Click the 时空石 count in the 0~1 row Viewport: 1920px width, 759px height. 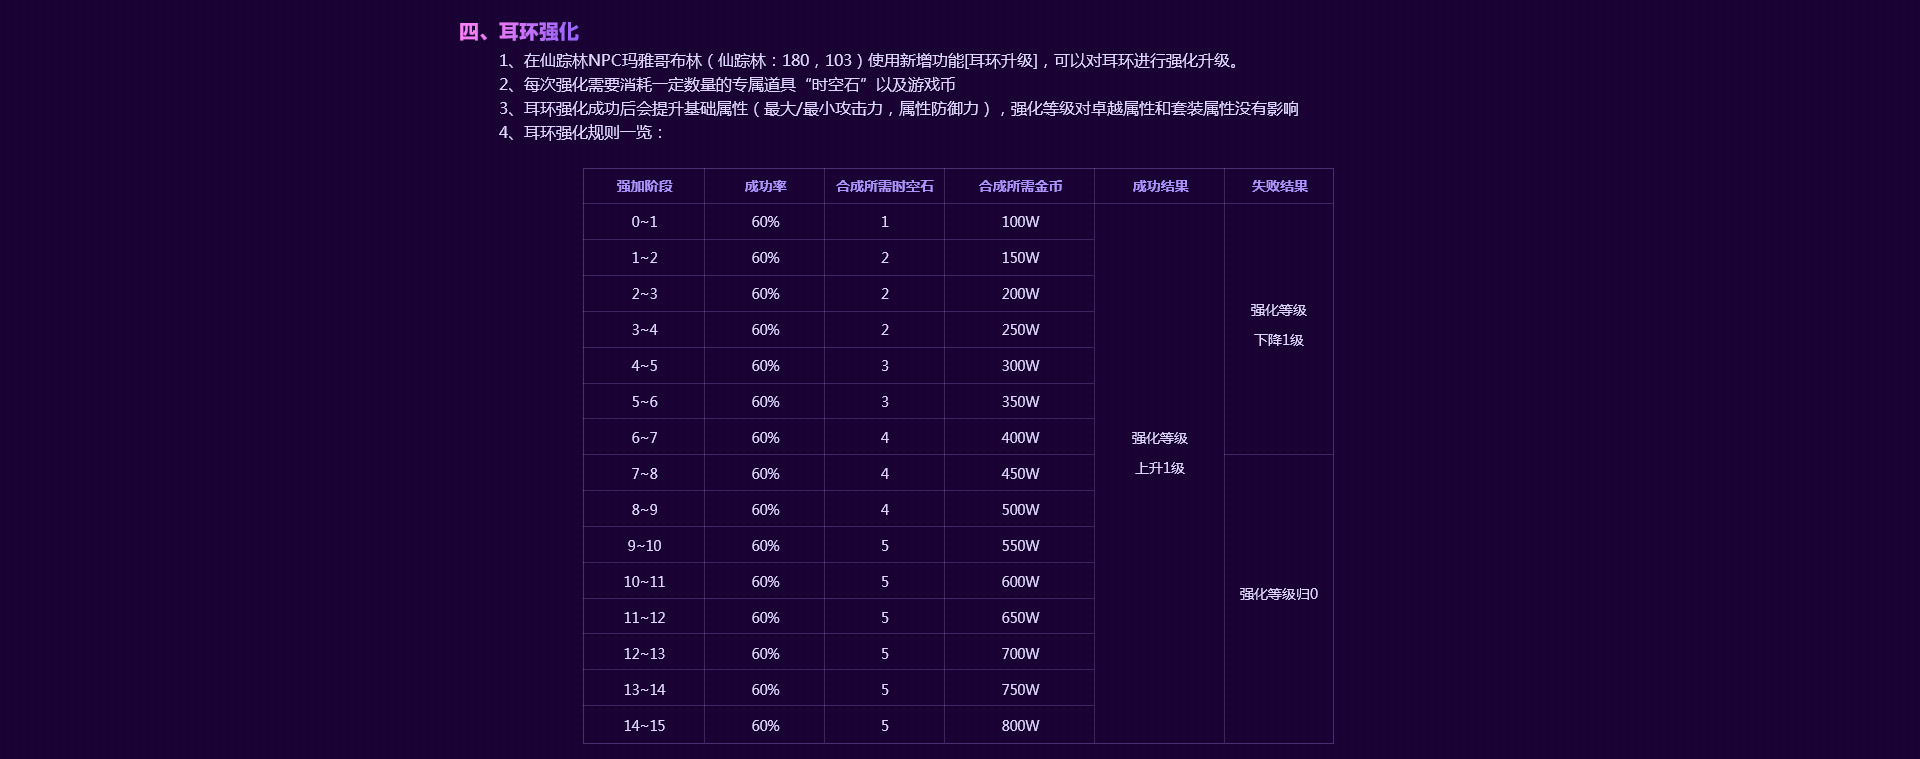tap(884, 222)
